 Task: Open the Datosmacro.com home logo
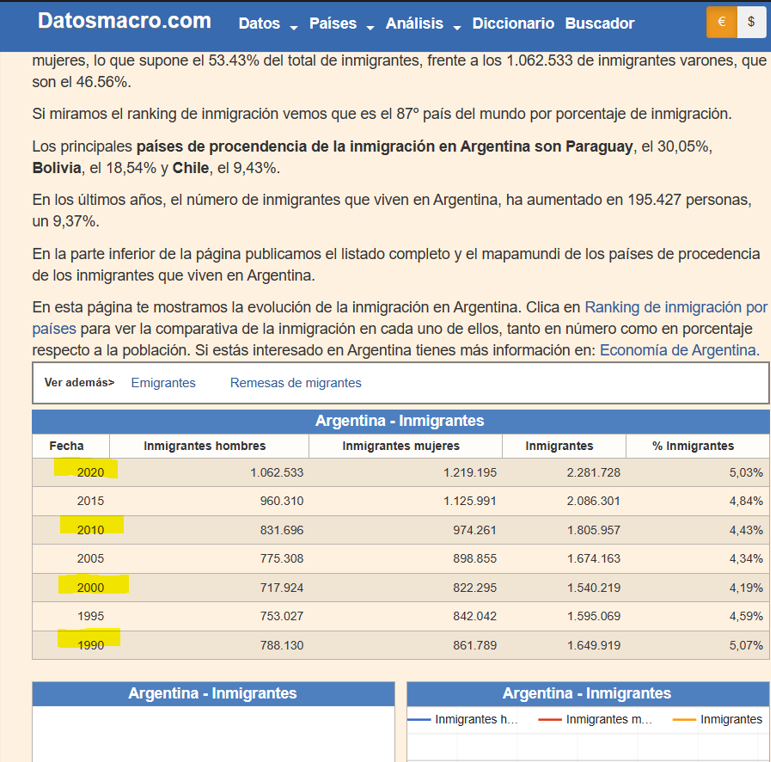coord(124,21)
